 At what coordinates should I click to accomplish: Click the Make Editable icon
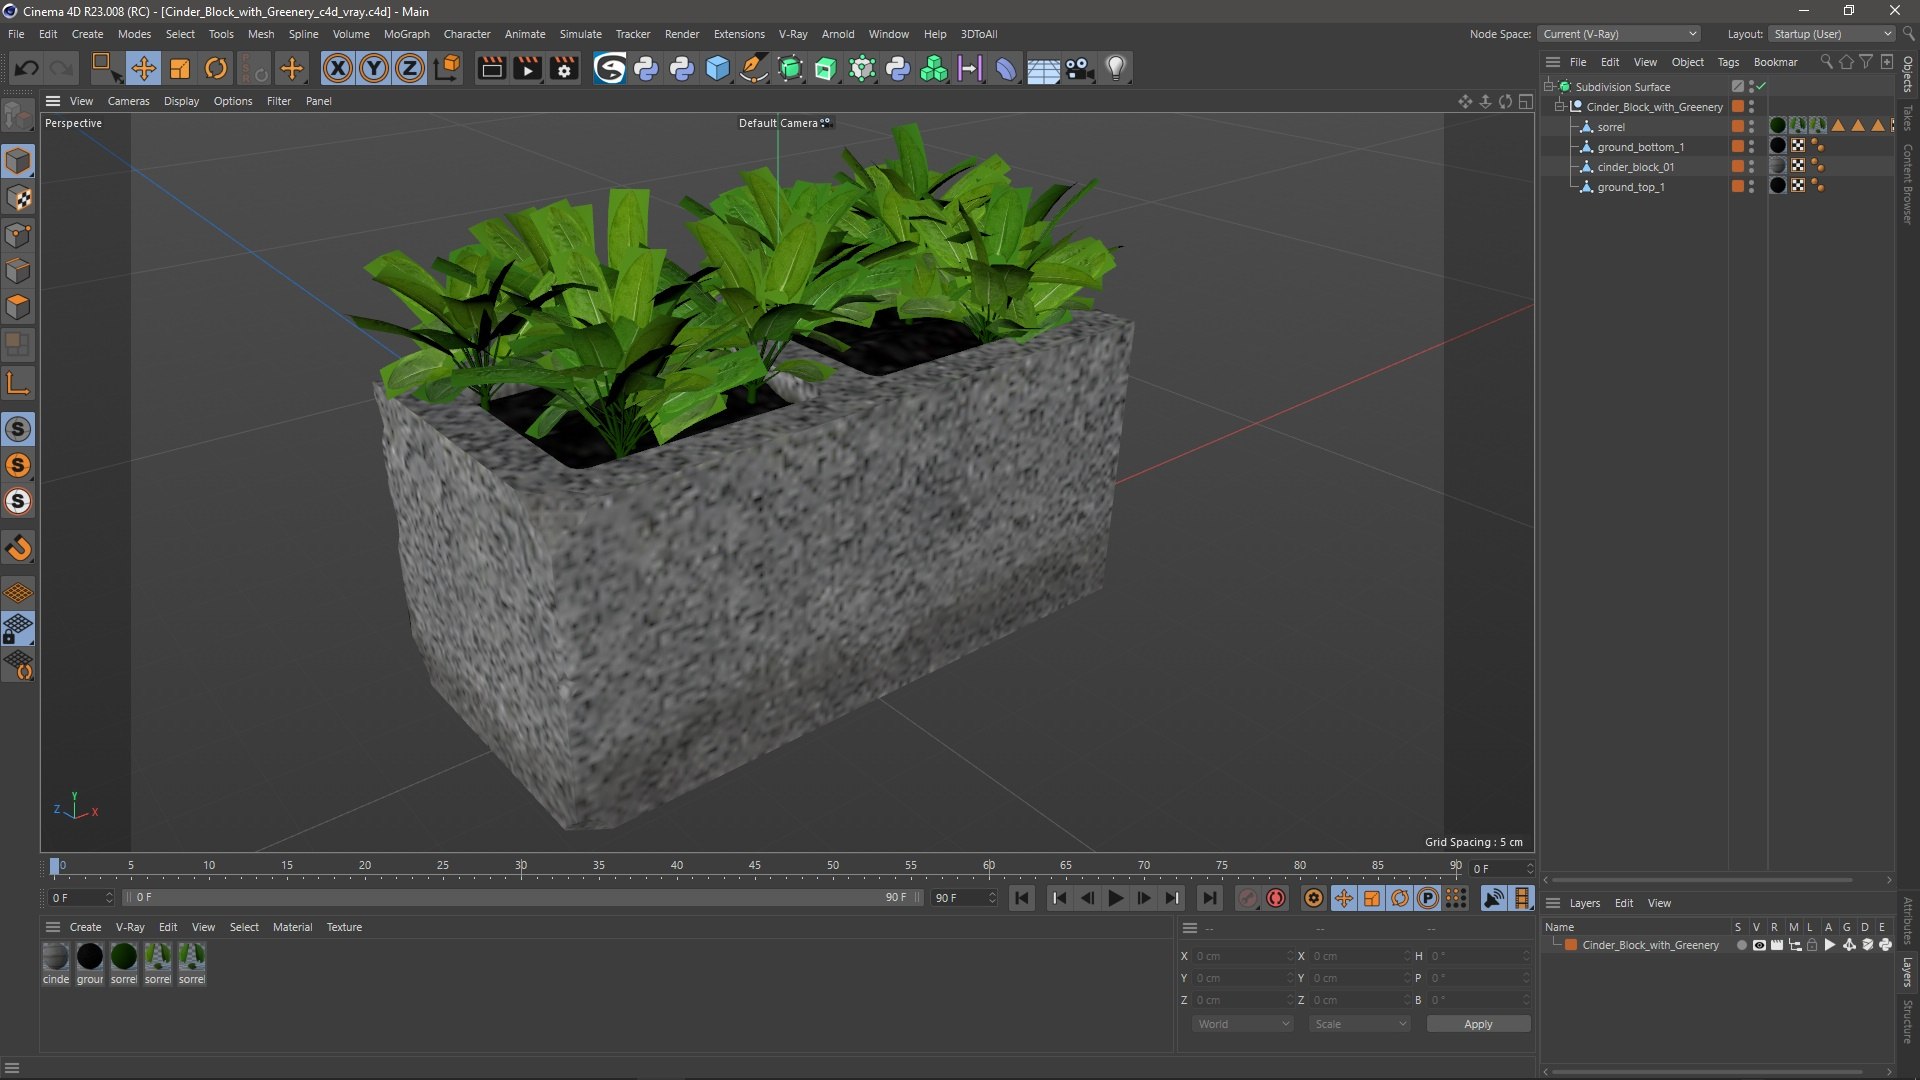[18, 117]
